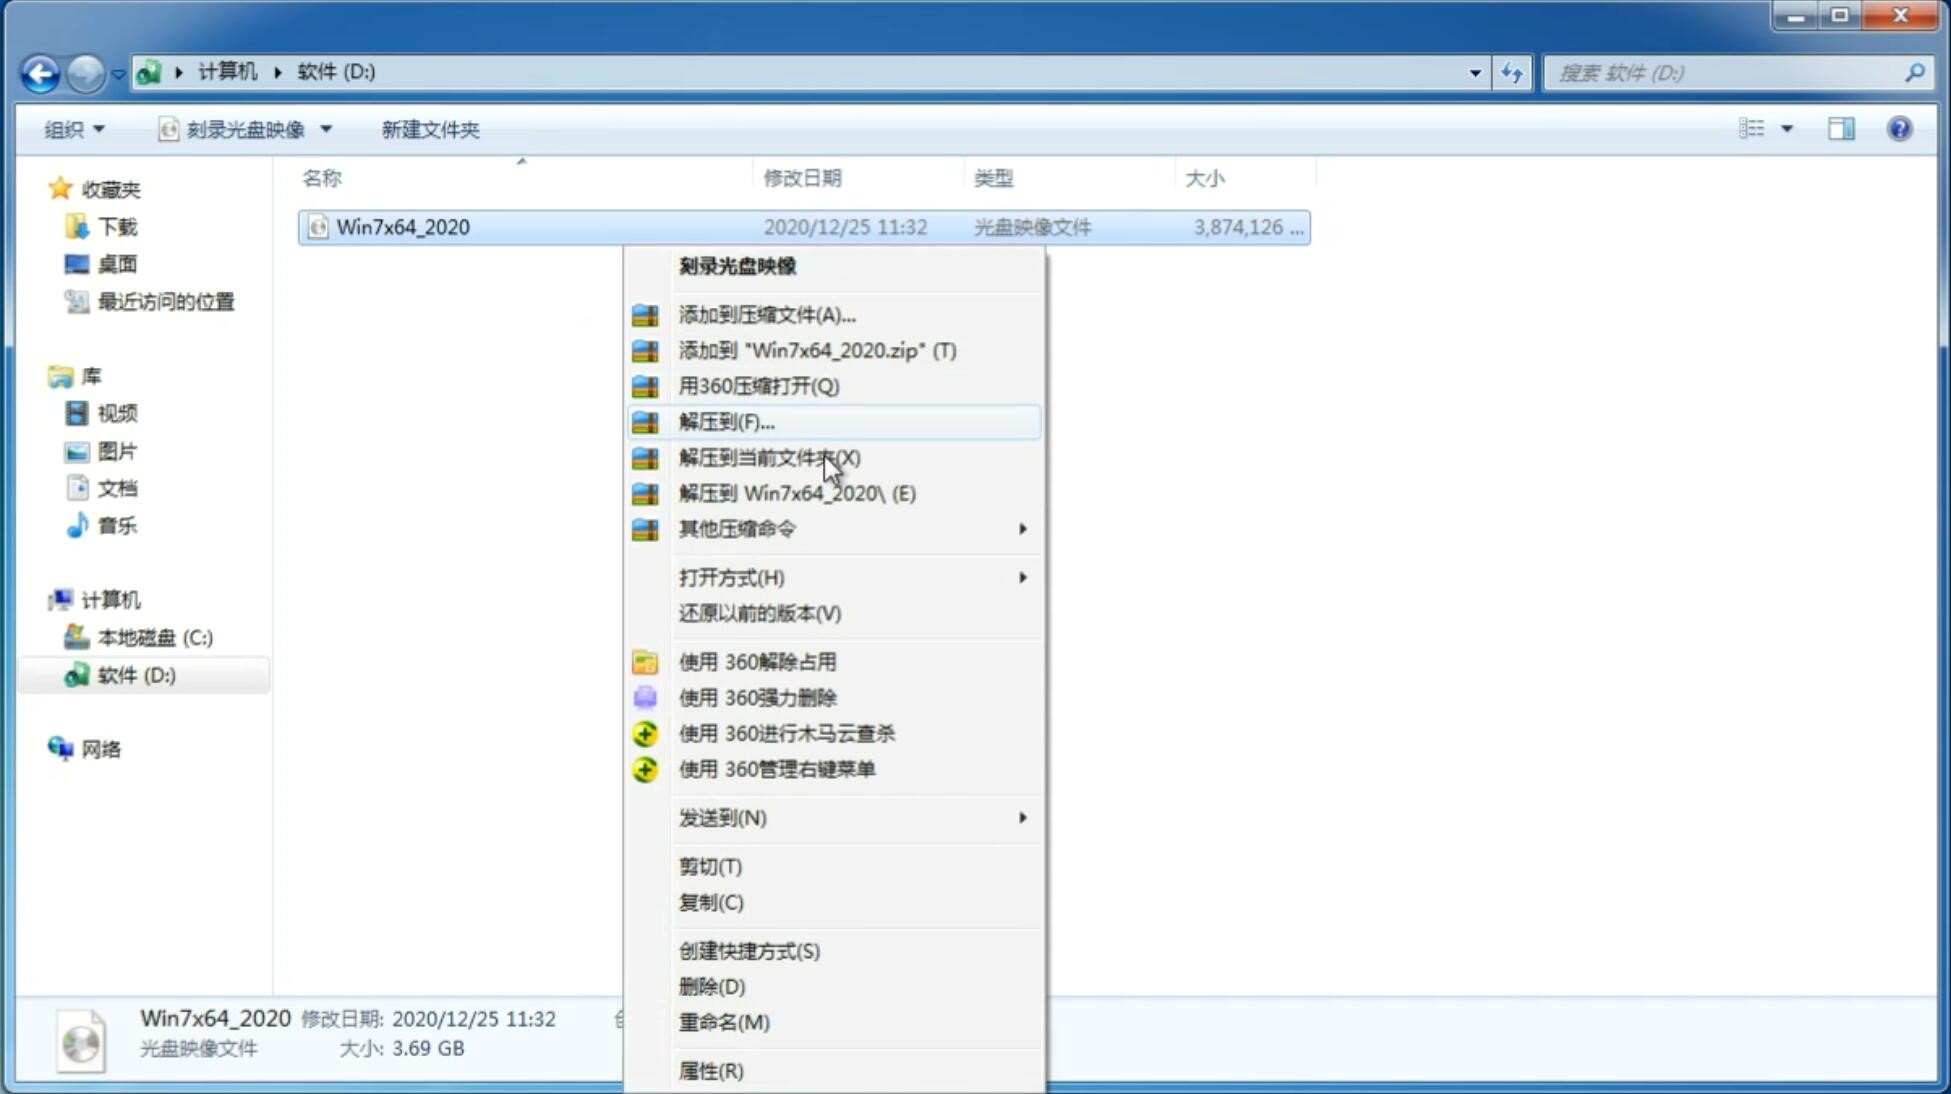Image resolution: width=1951 pixels, height=1094 pixels.
Task: Click 用360压缩打开 icon
Action: 643,386
